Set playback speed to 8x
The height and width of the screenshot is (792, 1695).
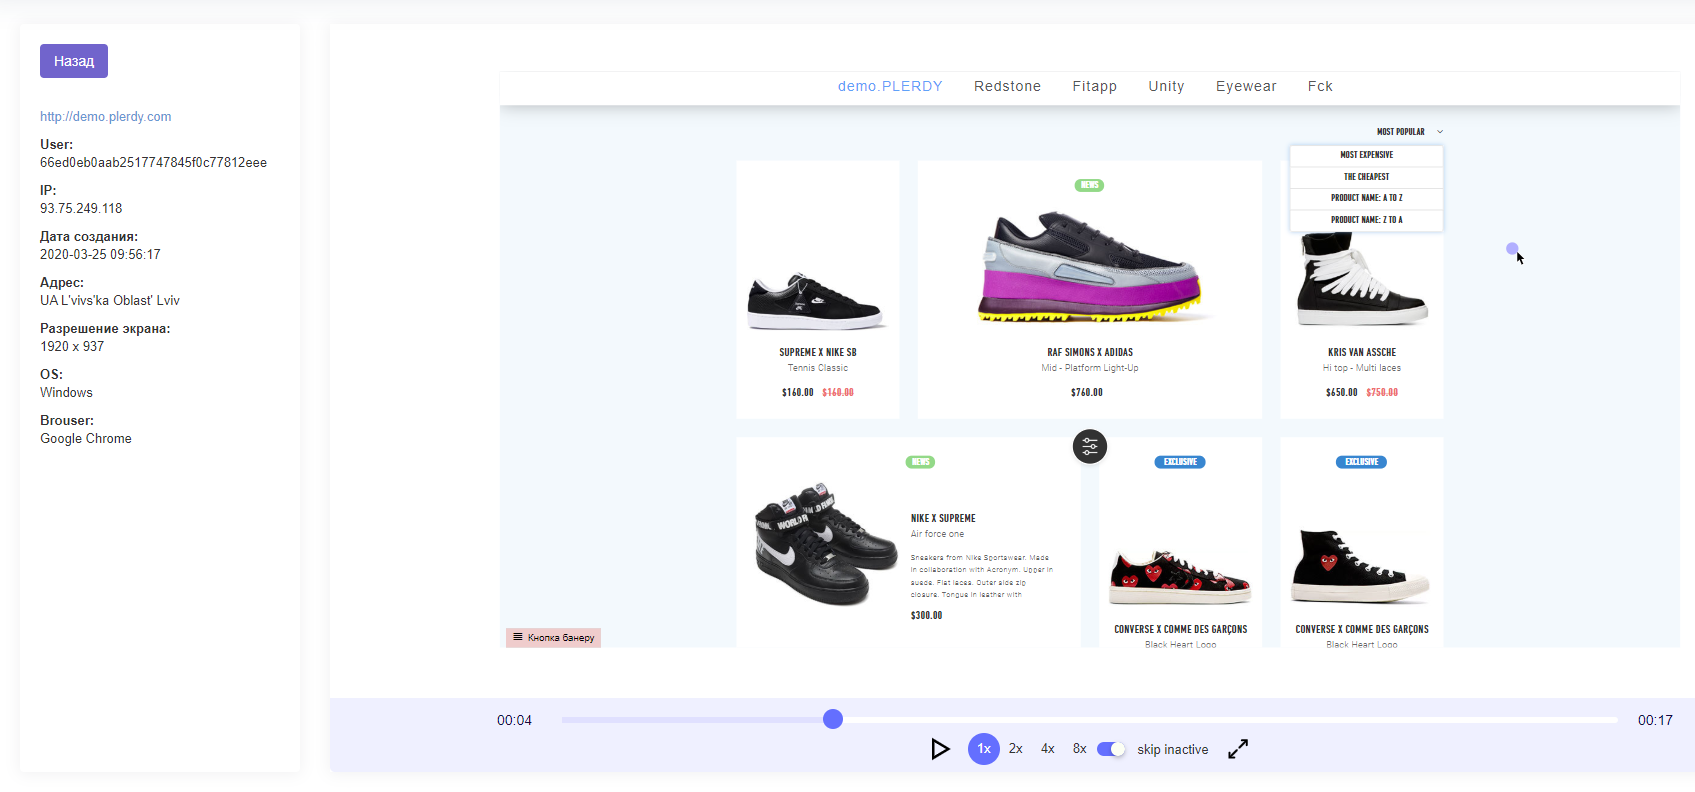tap(1080, 749)
